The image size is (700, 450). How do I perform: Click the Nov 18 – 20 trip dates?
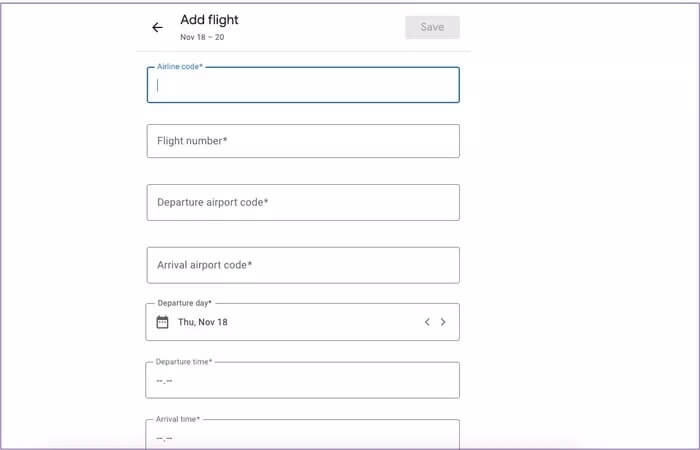click(200, 37)
